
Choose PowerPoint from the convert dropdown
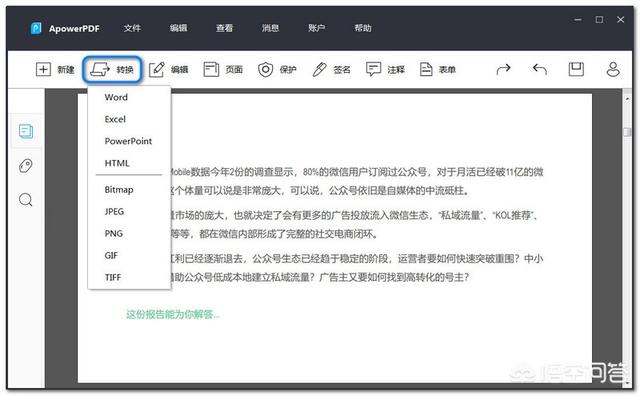coord(129,141)
